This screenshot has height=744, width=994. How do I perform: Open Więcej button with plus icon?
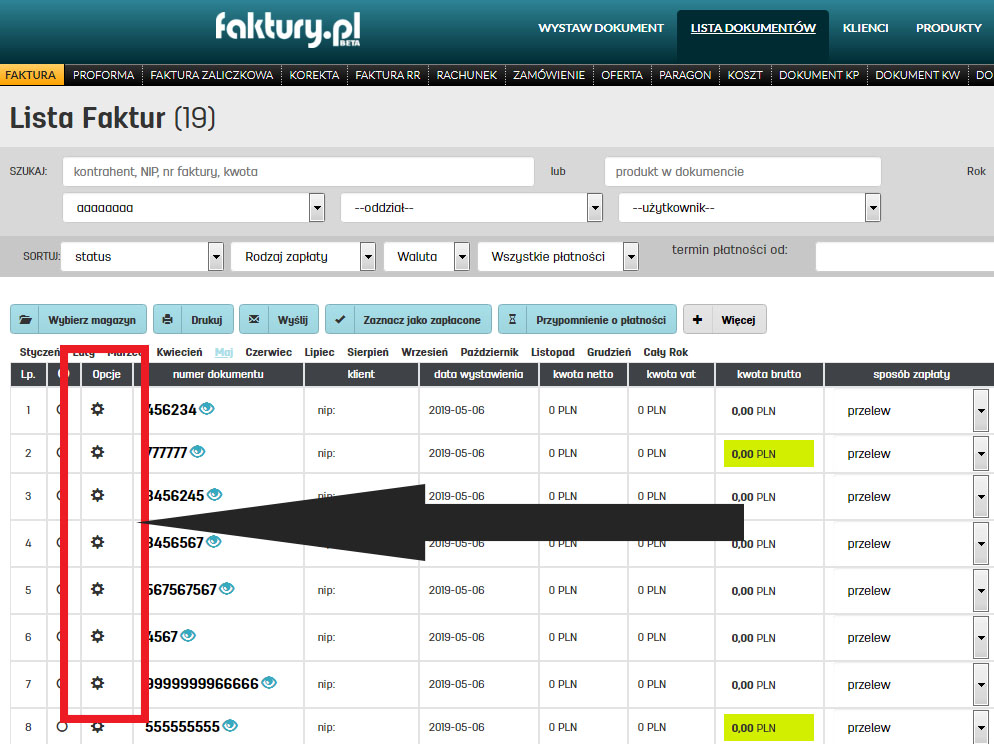[x=725, y=320]
